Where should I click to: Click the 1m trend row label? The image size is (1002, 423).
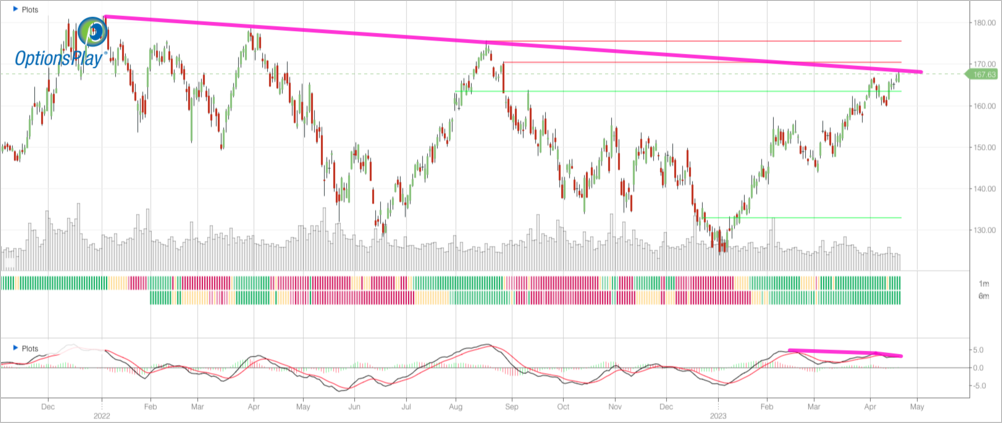pos(983,283)
